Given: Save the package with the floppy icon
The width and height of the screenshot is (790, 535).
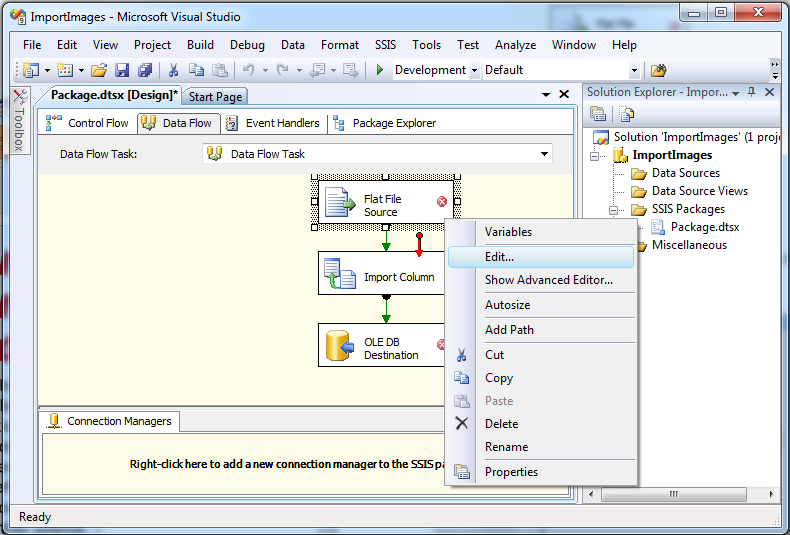Looking at the screenshot, I should [x=122, y=70].
